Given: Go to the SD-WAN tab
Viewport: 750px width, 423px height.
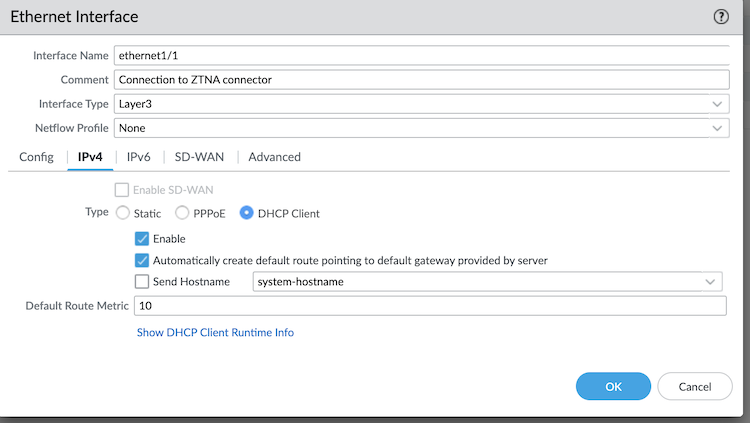Looking at the screenshot, I should [199, 157].
